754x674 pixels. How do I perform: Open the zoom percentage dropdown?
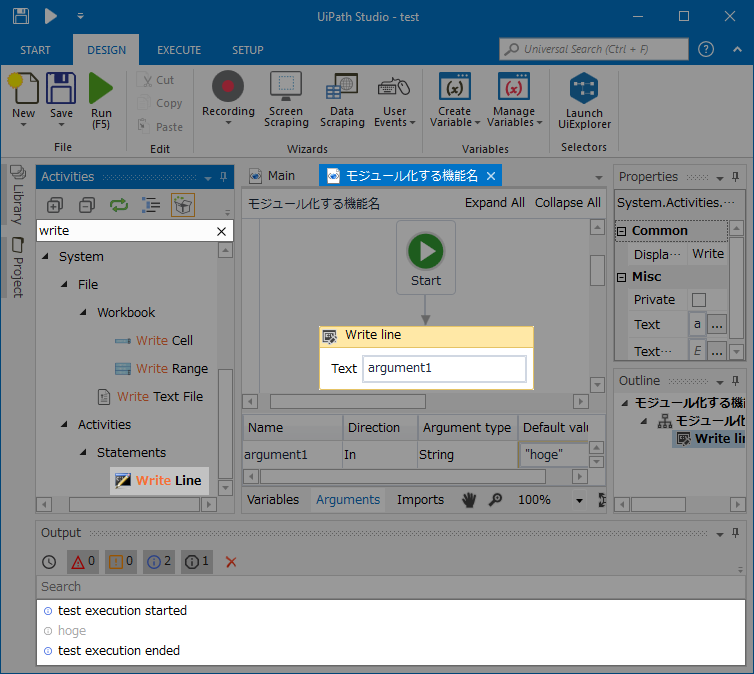[x=579, y=500]
